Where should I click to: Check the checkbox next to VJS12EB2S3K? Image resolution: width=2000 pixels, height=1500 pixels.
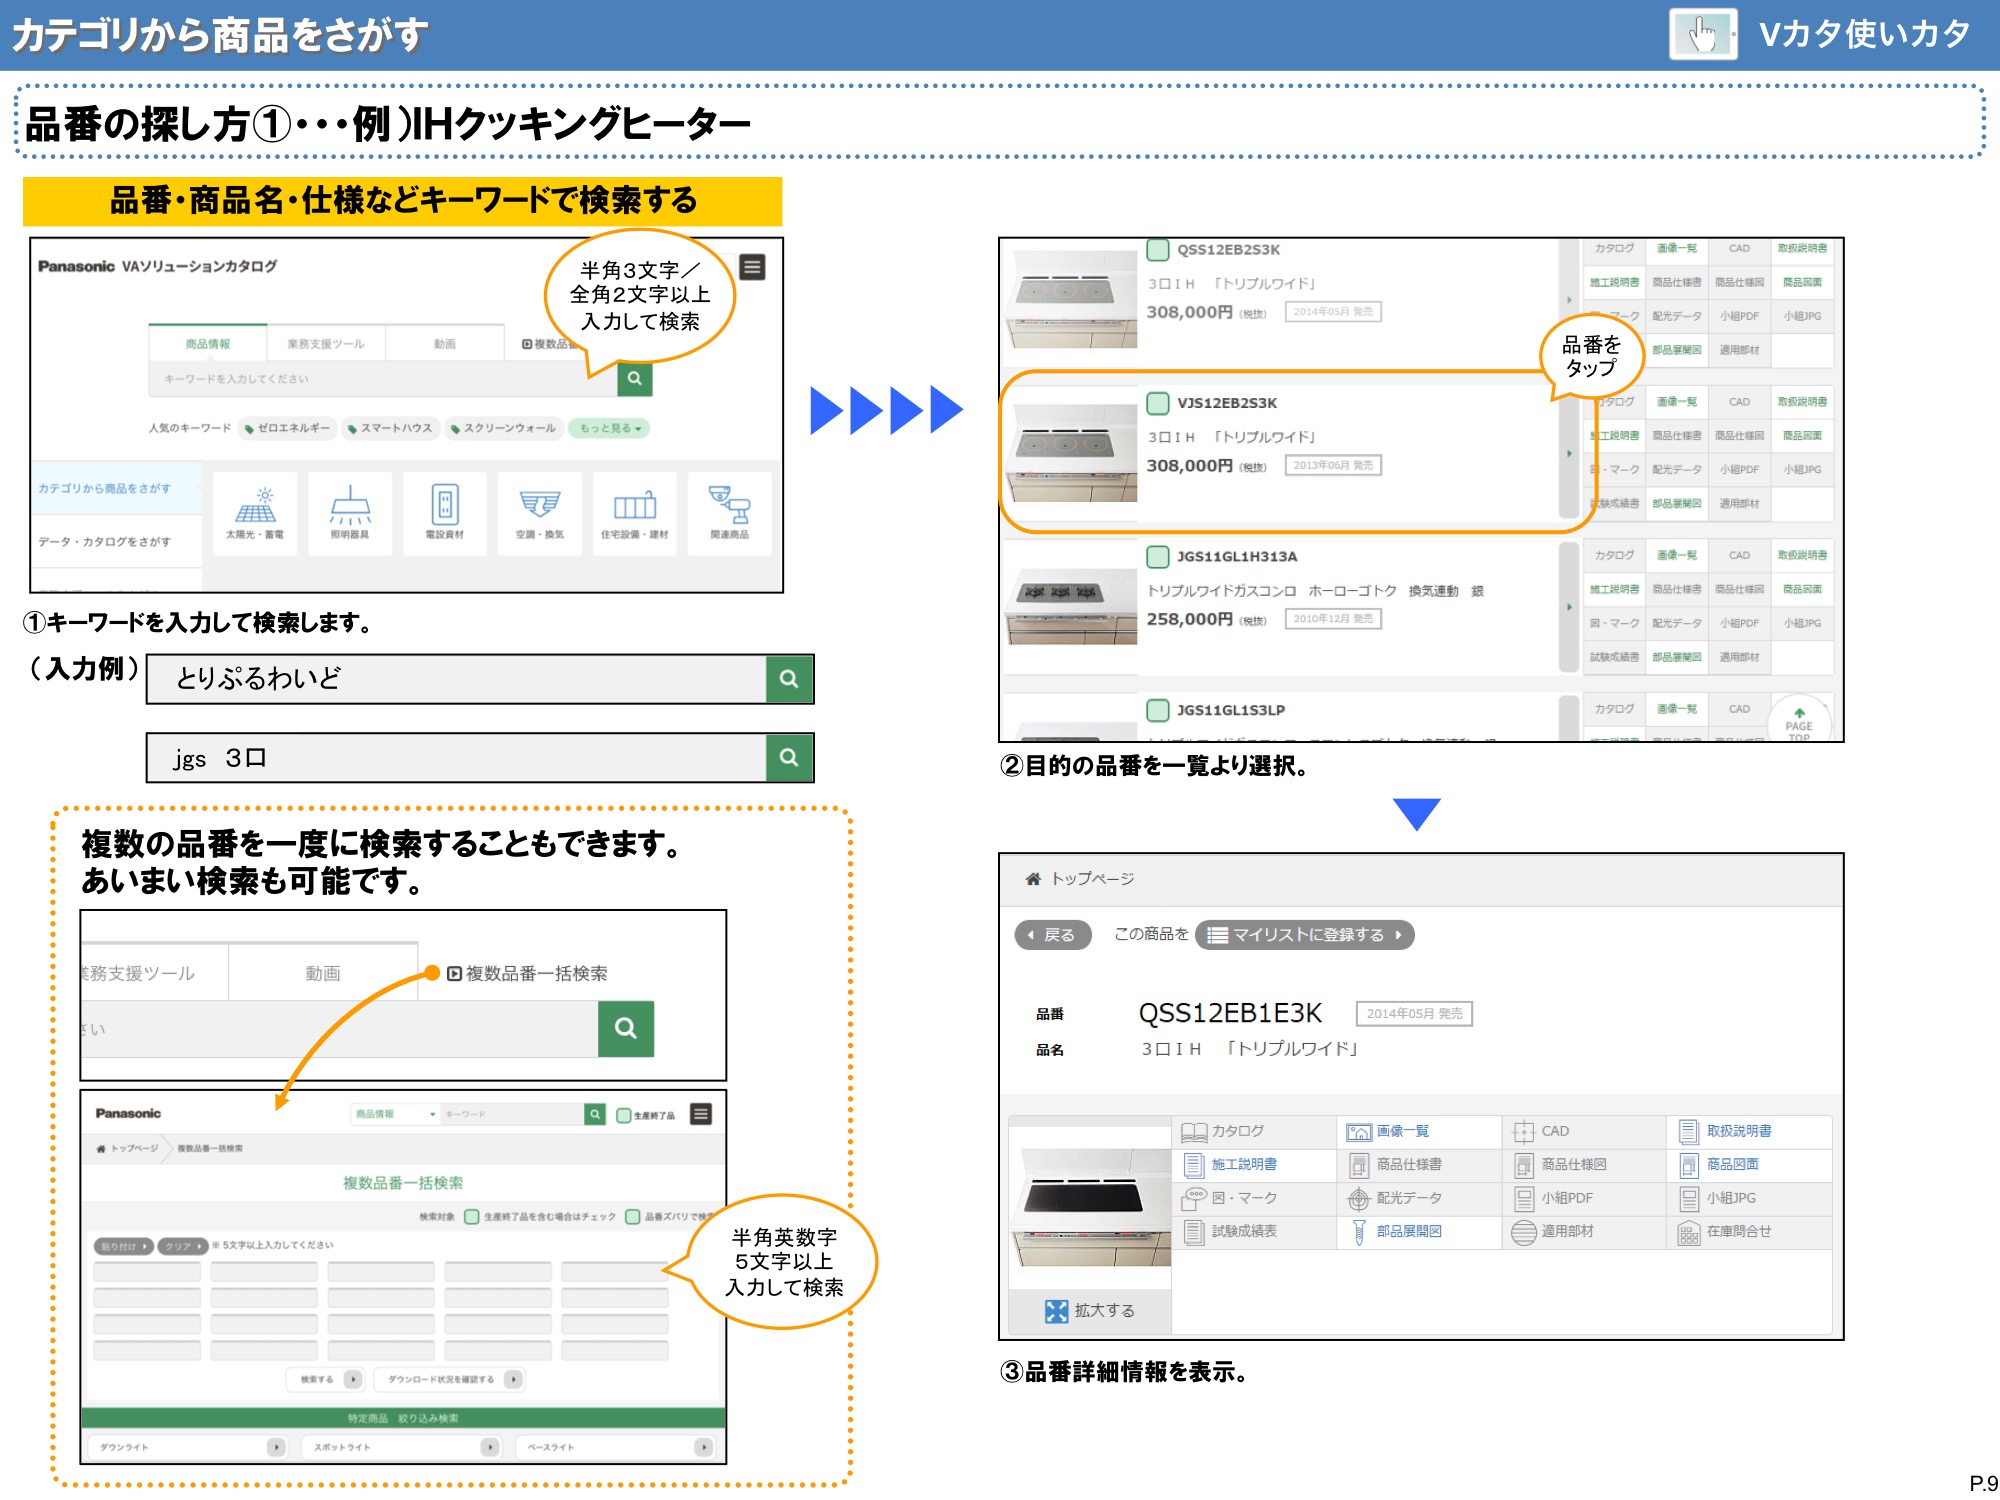click(1157, 403)
